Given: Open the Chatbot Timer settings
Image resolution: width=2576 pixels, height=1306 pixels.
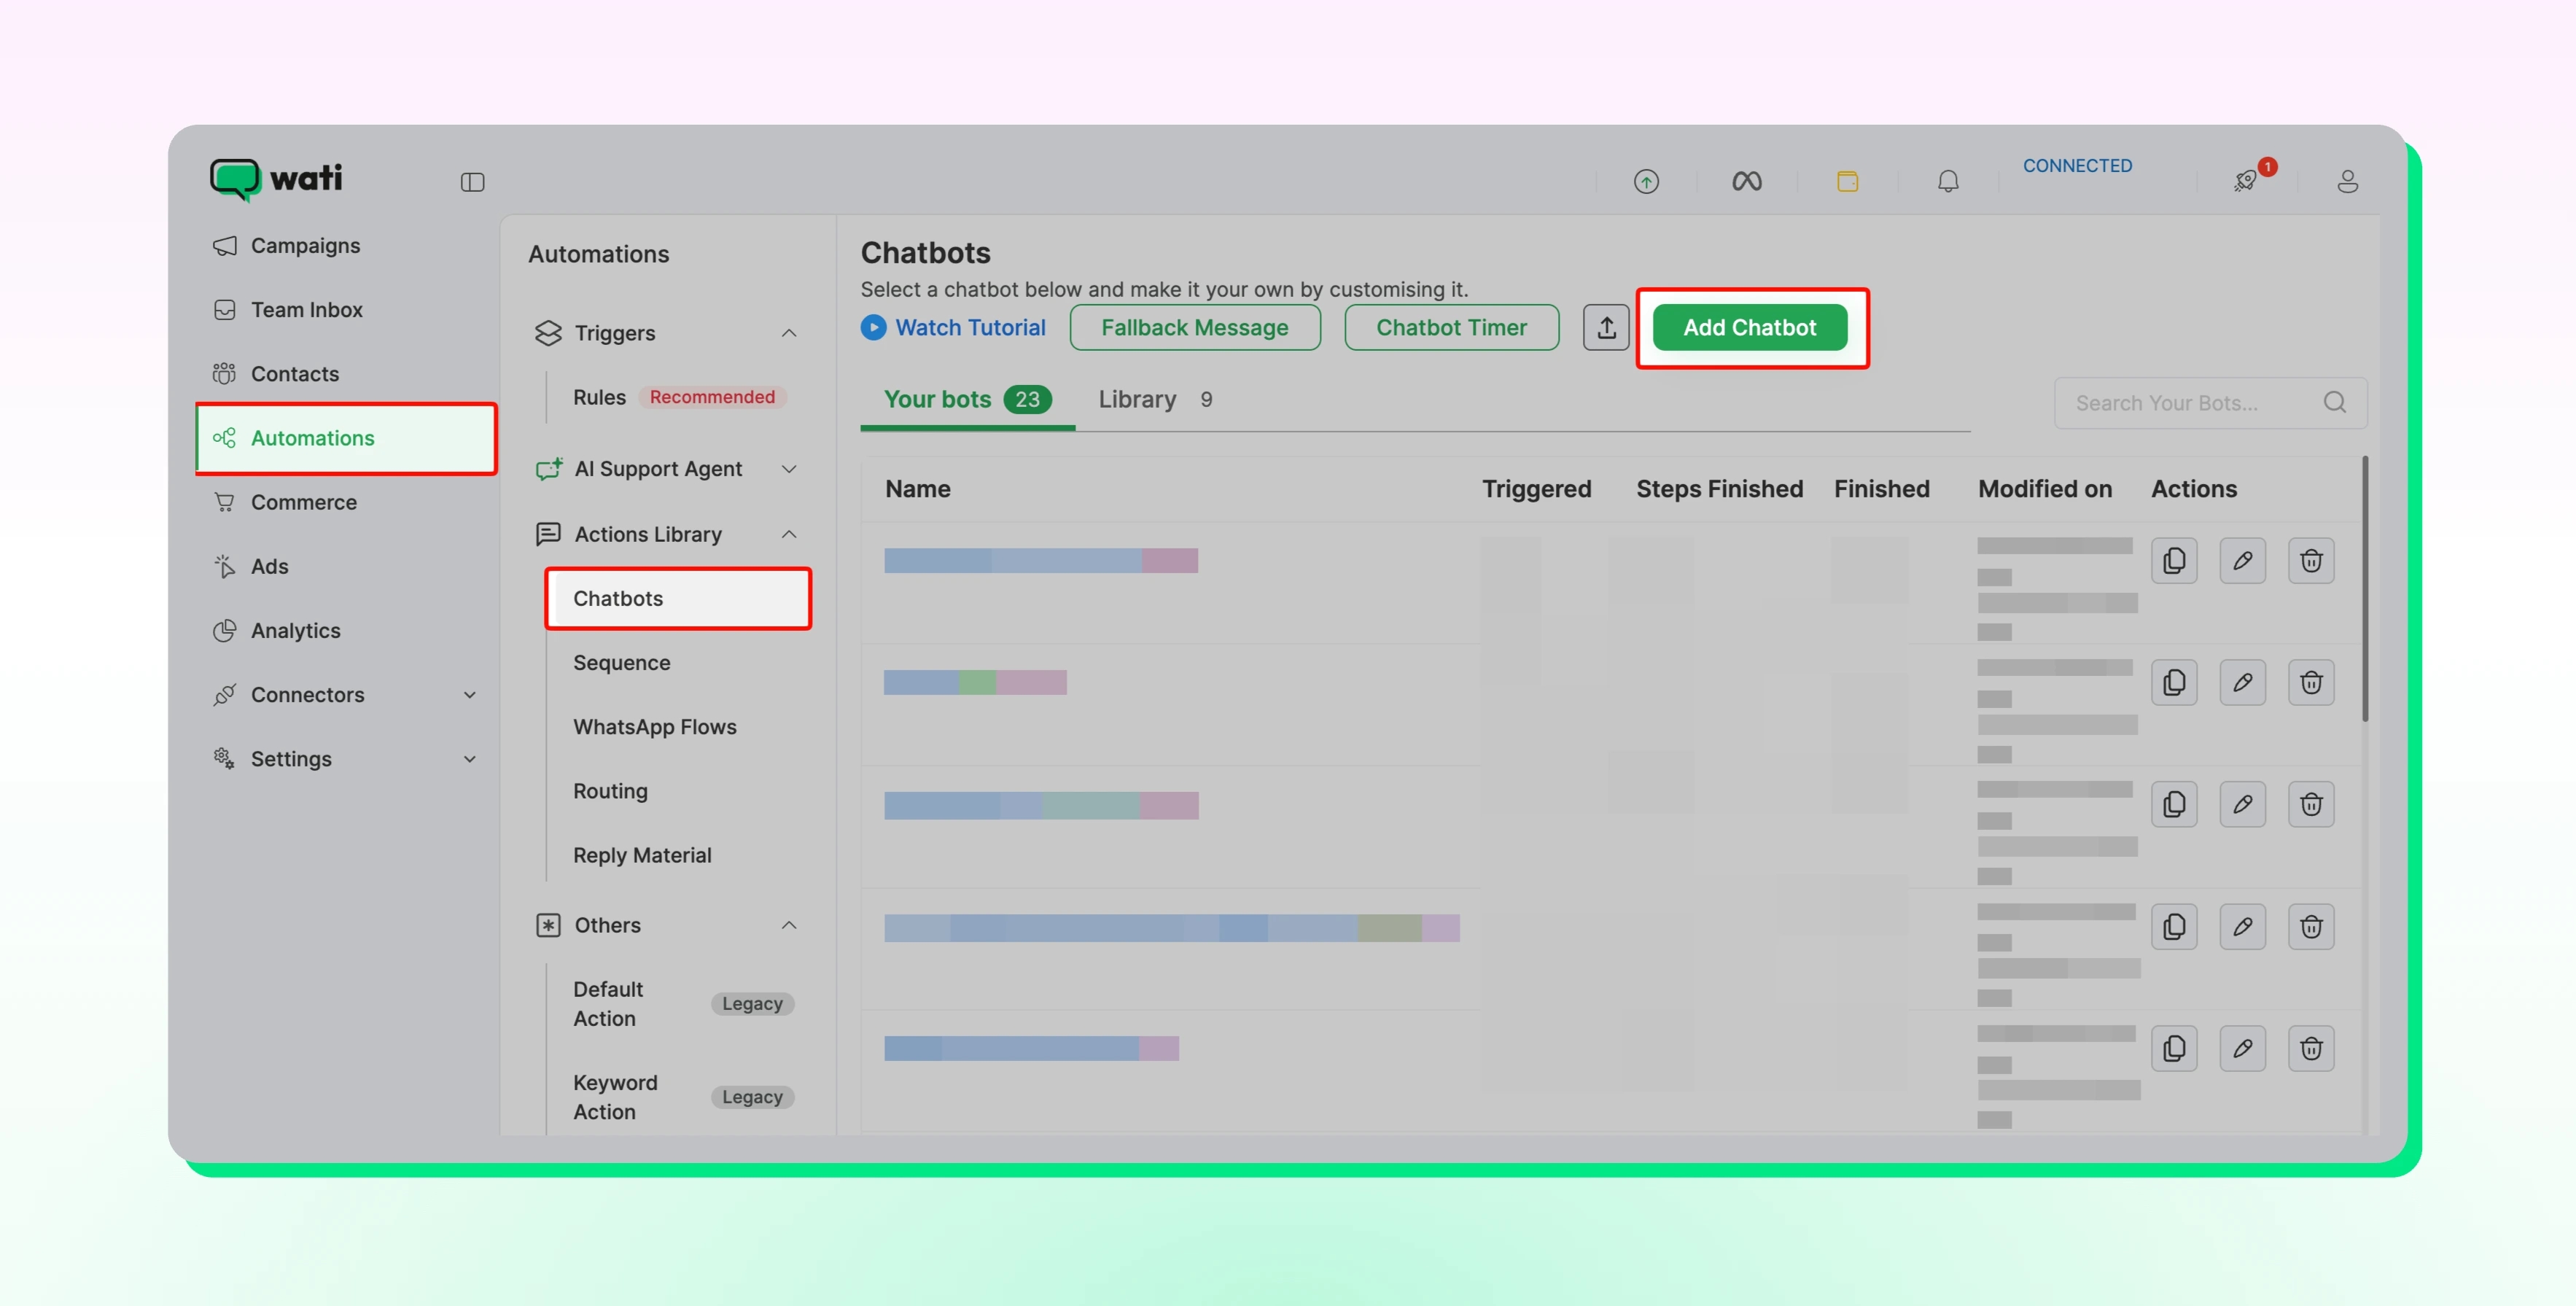Looking at the screenshot, I should pos(1451,327).
